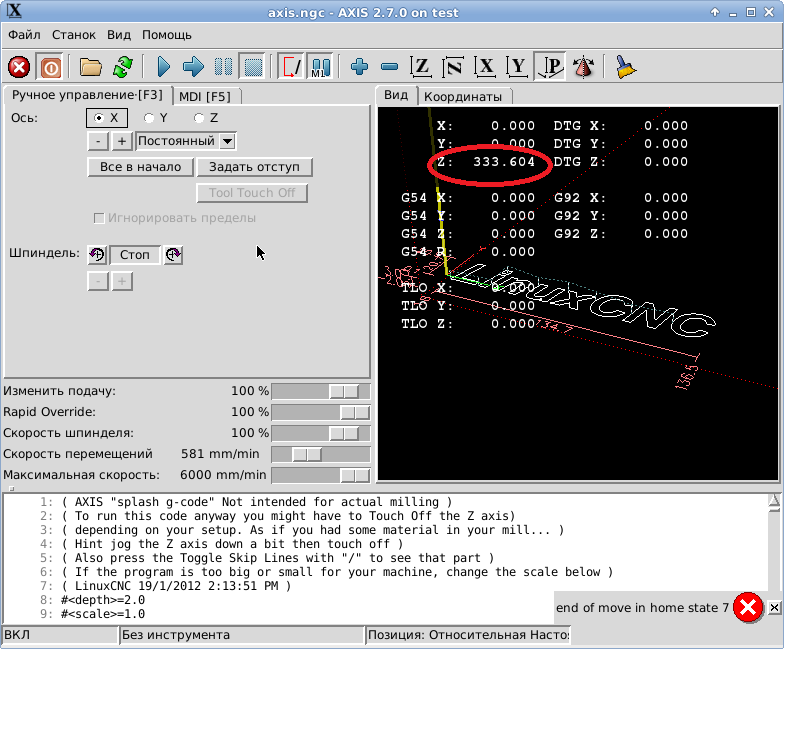811x742 pixels.
Task: Toggle rotate view cone icon
Action: click(583, 67)
